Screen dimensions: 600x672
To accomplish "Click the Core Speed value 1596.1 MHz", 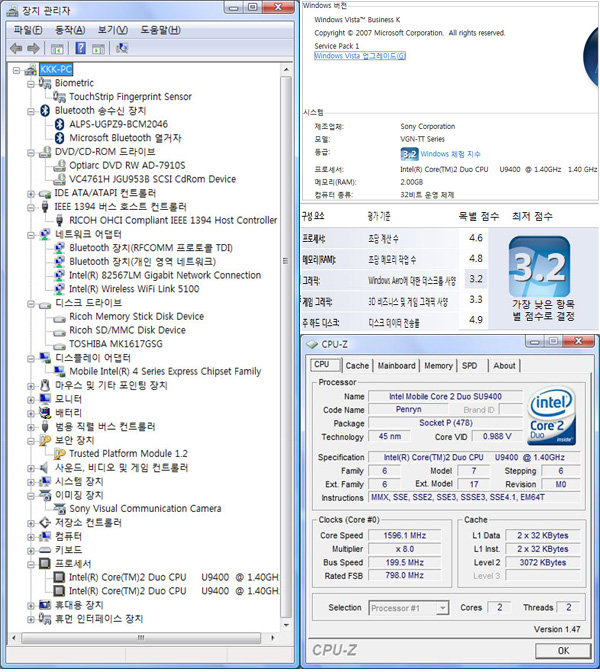I will [x=405, y=536].
